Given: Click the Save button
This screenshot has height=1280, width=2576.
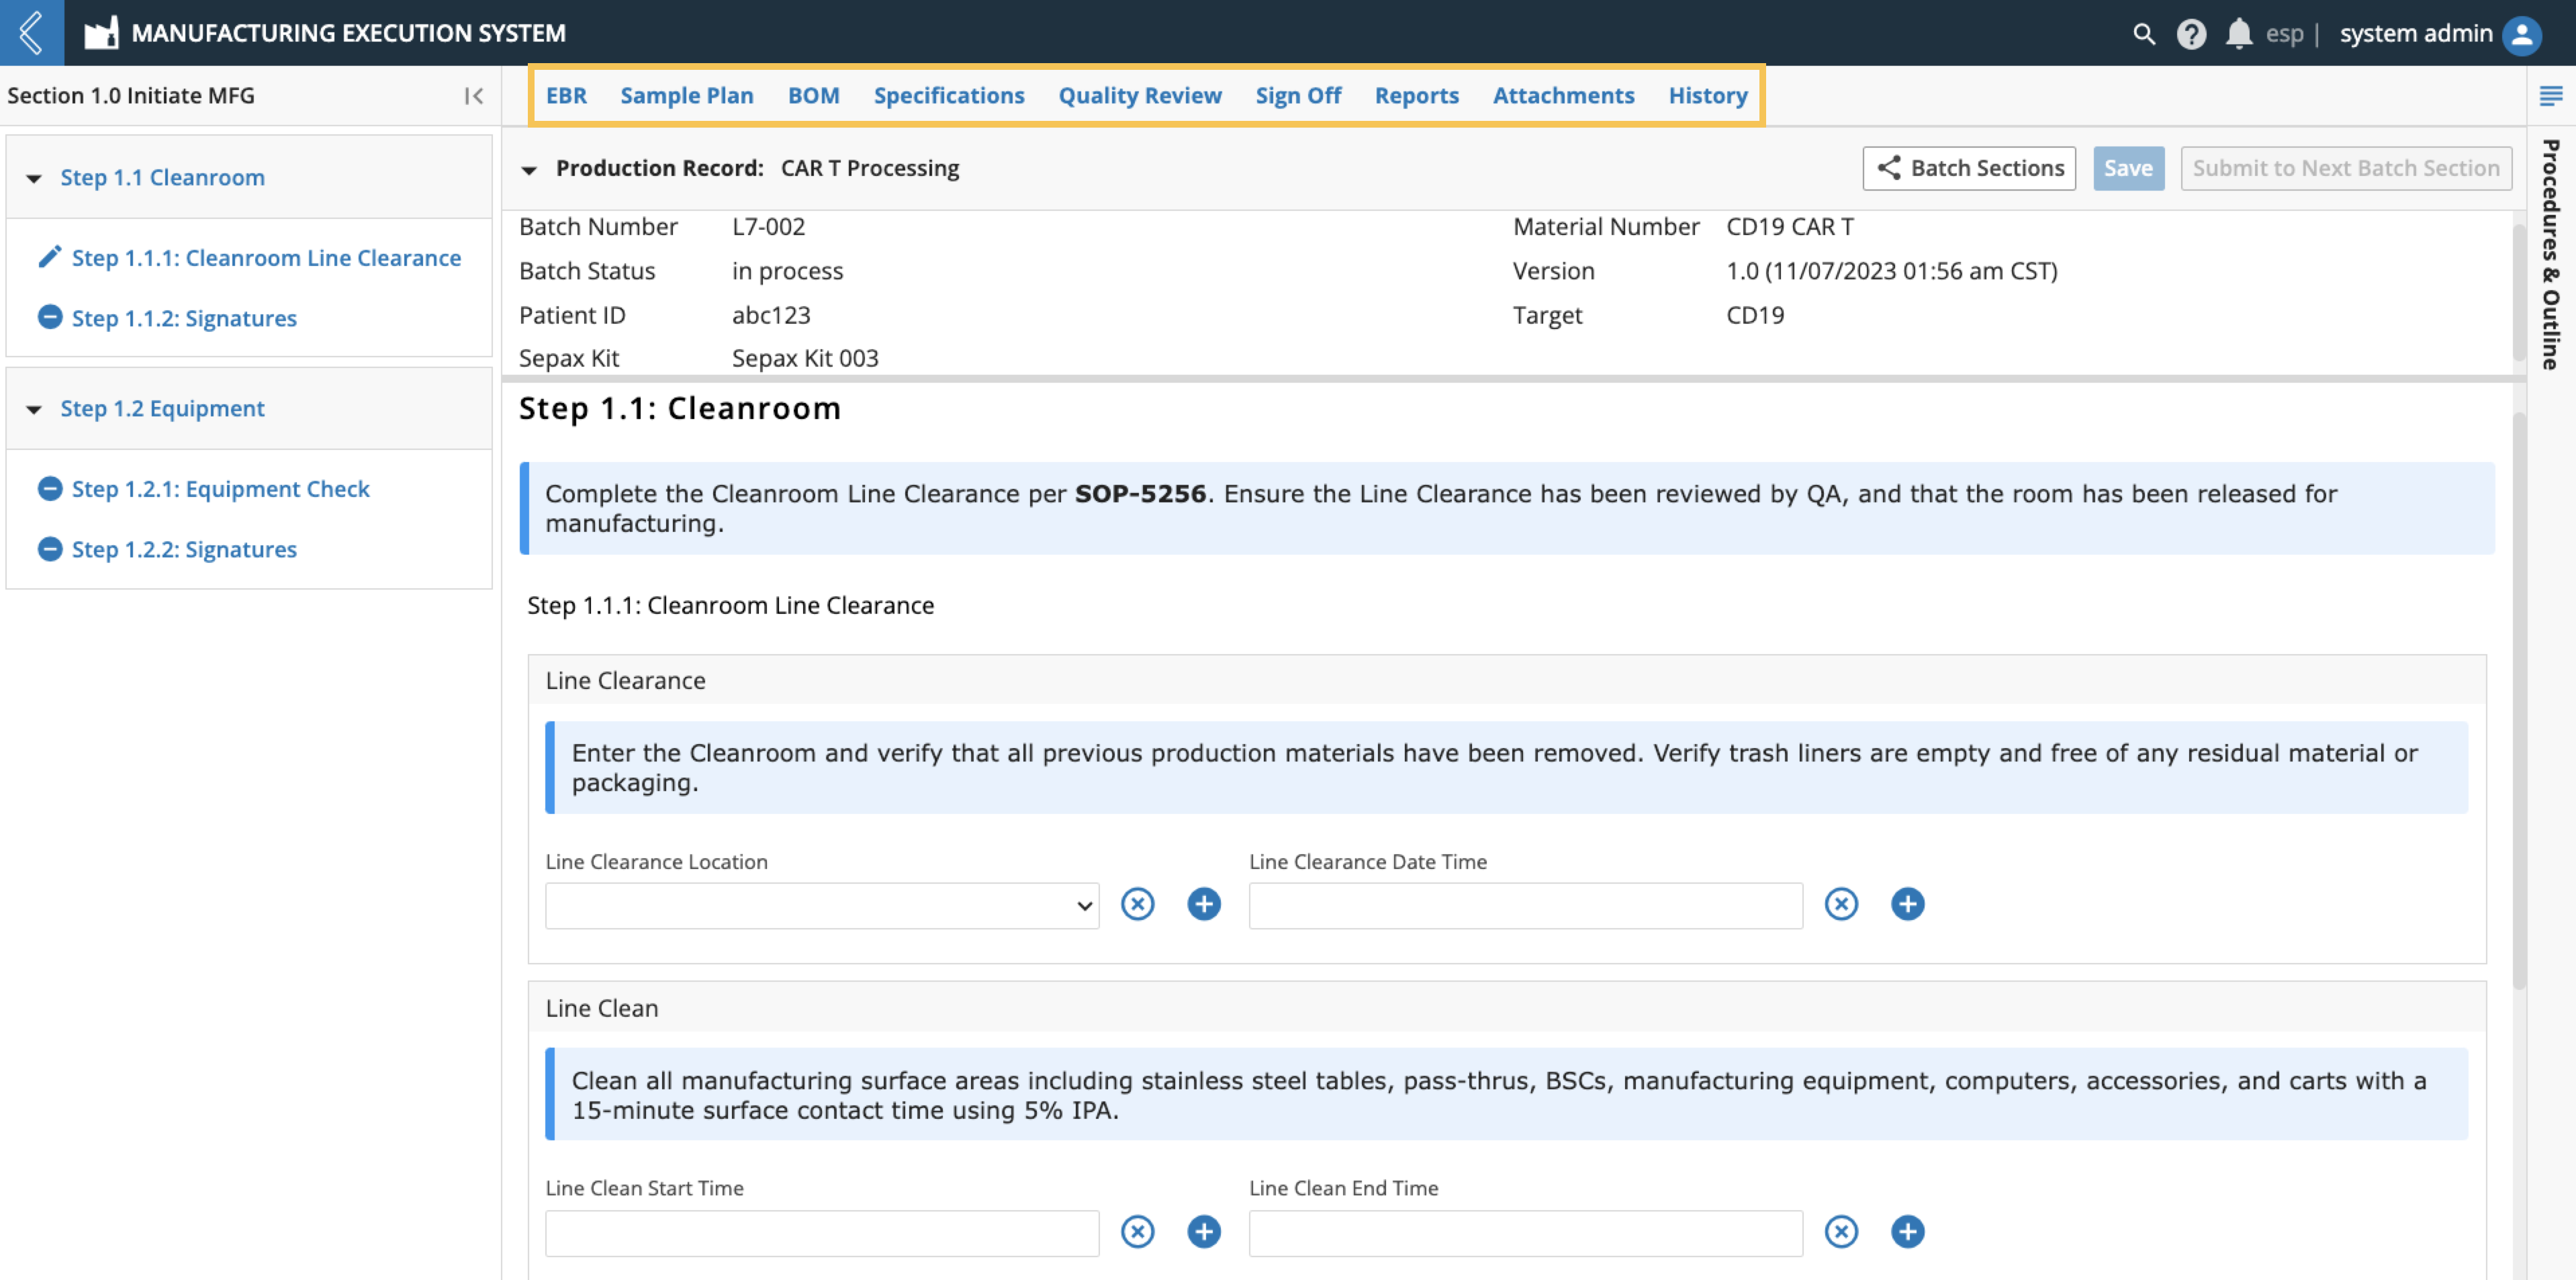Looking at the screenshot, I should tap(2129, 168).
